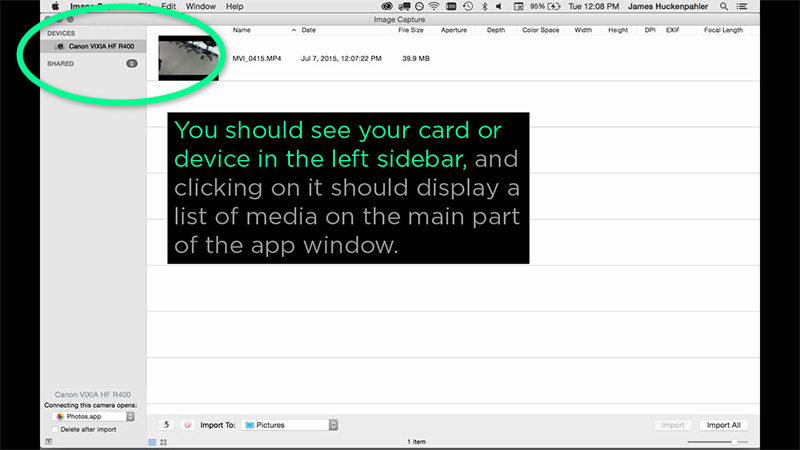The image size is (800, 450).
Task: Click the Focal Length column header
Action: tap(723, 30)
